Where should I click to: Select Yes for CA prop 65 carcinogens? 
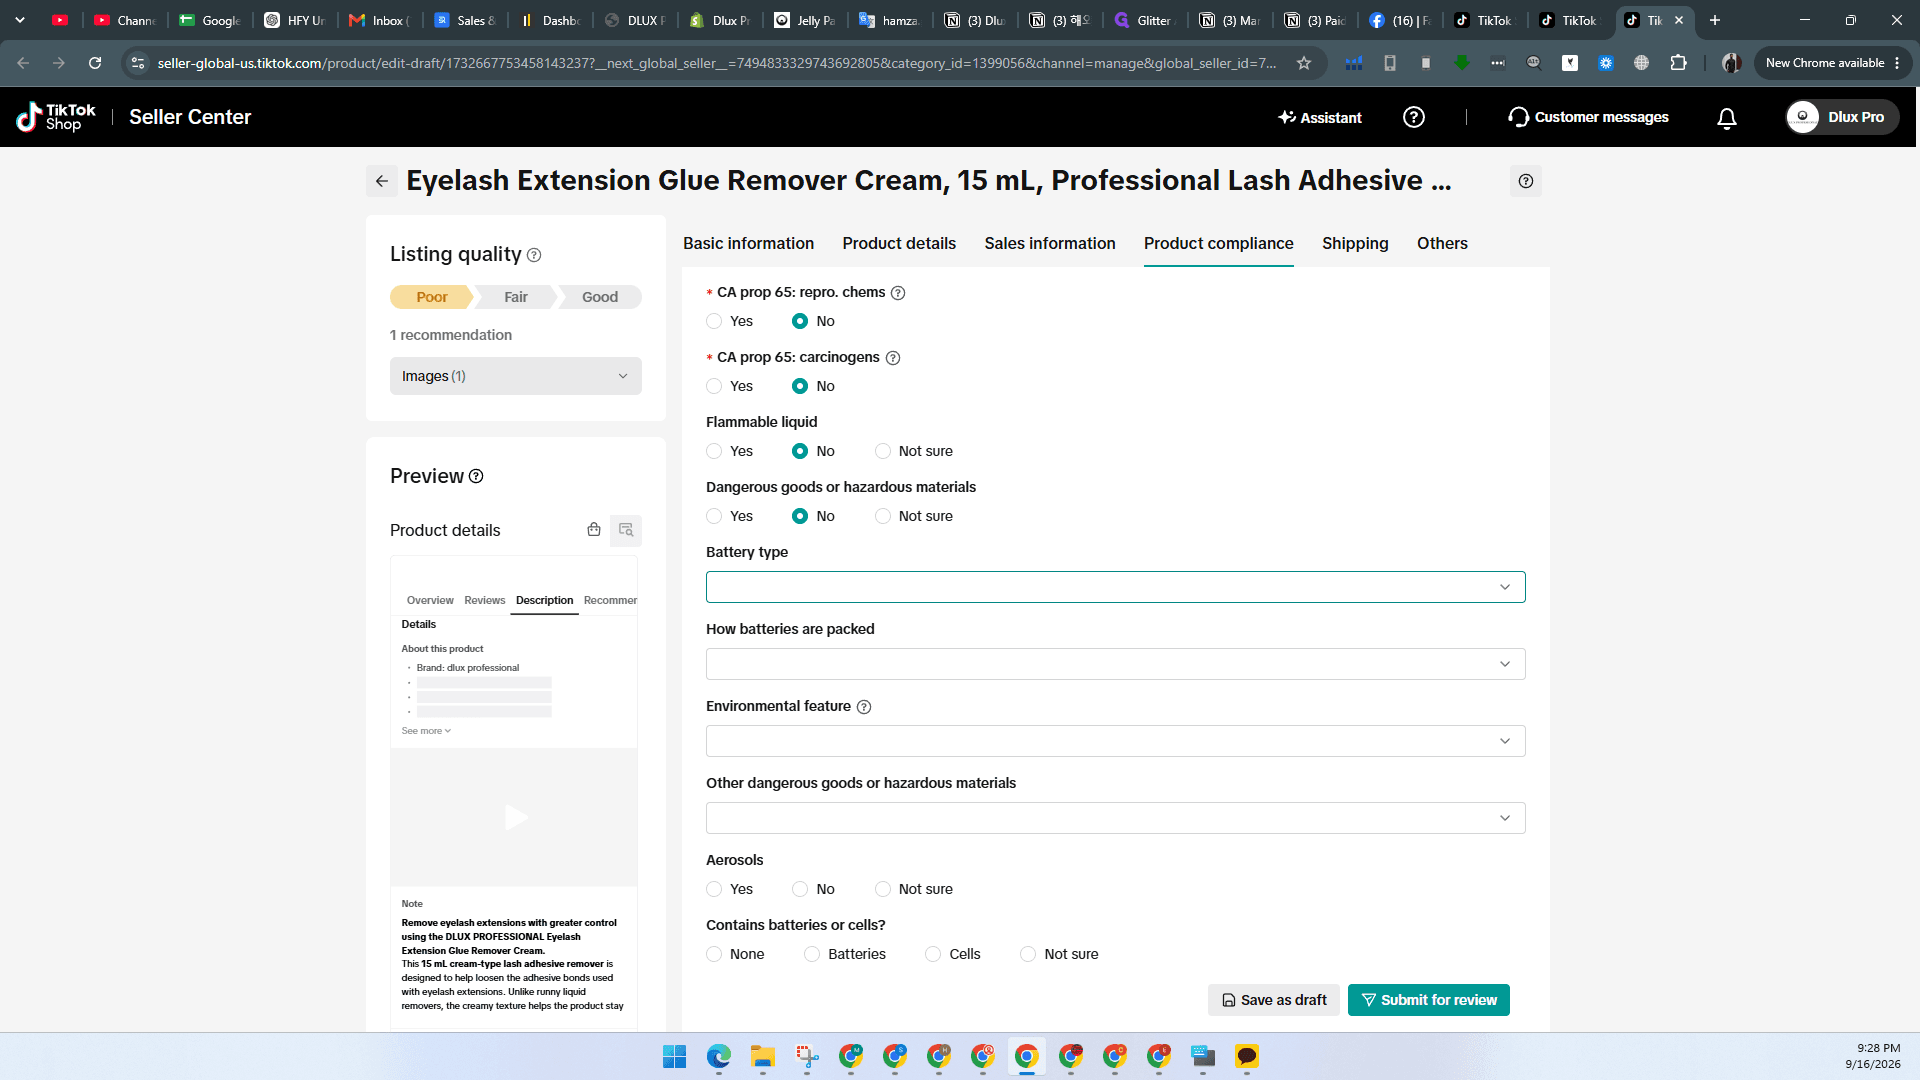(x=714, y=386)
